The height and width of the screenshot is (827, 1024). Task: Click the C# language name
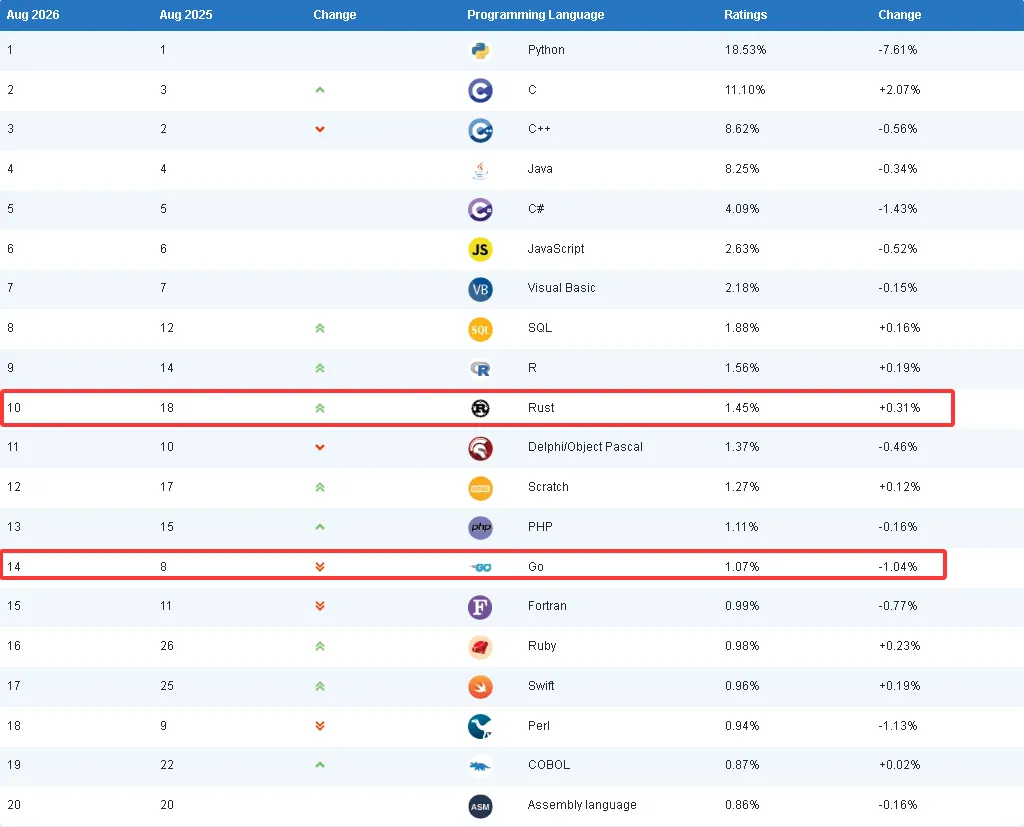[536, 208]
